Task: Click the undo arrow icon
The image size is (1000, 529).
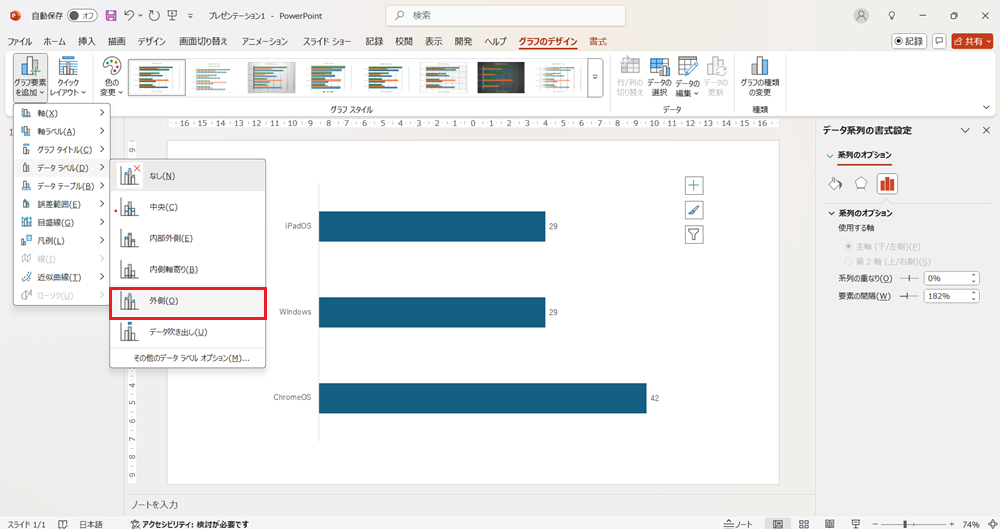Action: click(129, 15)
